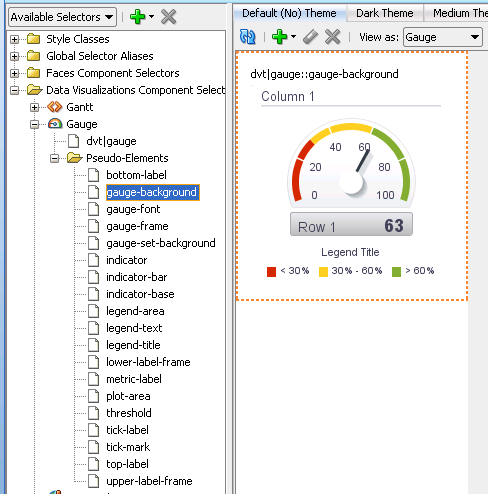Select the metric-label pseudo-element
Image resolution: width=488 pixels, height=494 pixels.
(x=134, y=379)
